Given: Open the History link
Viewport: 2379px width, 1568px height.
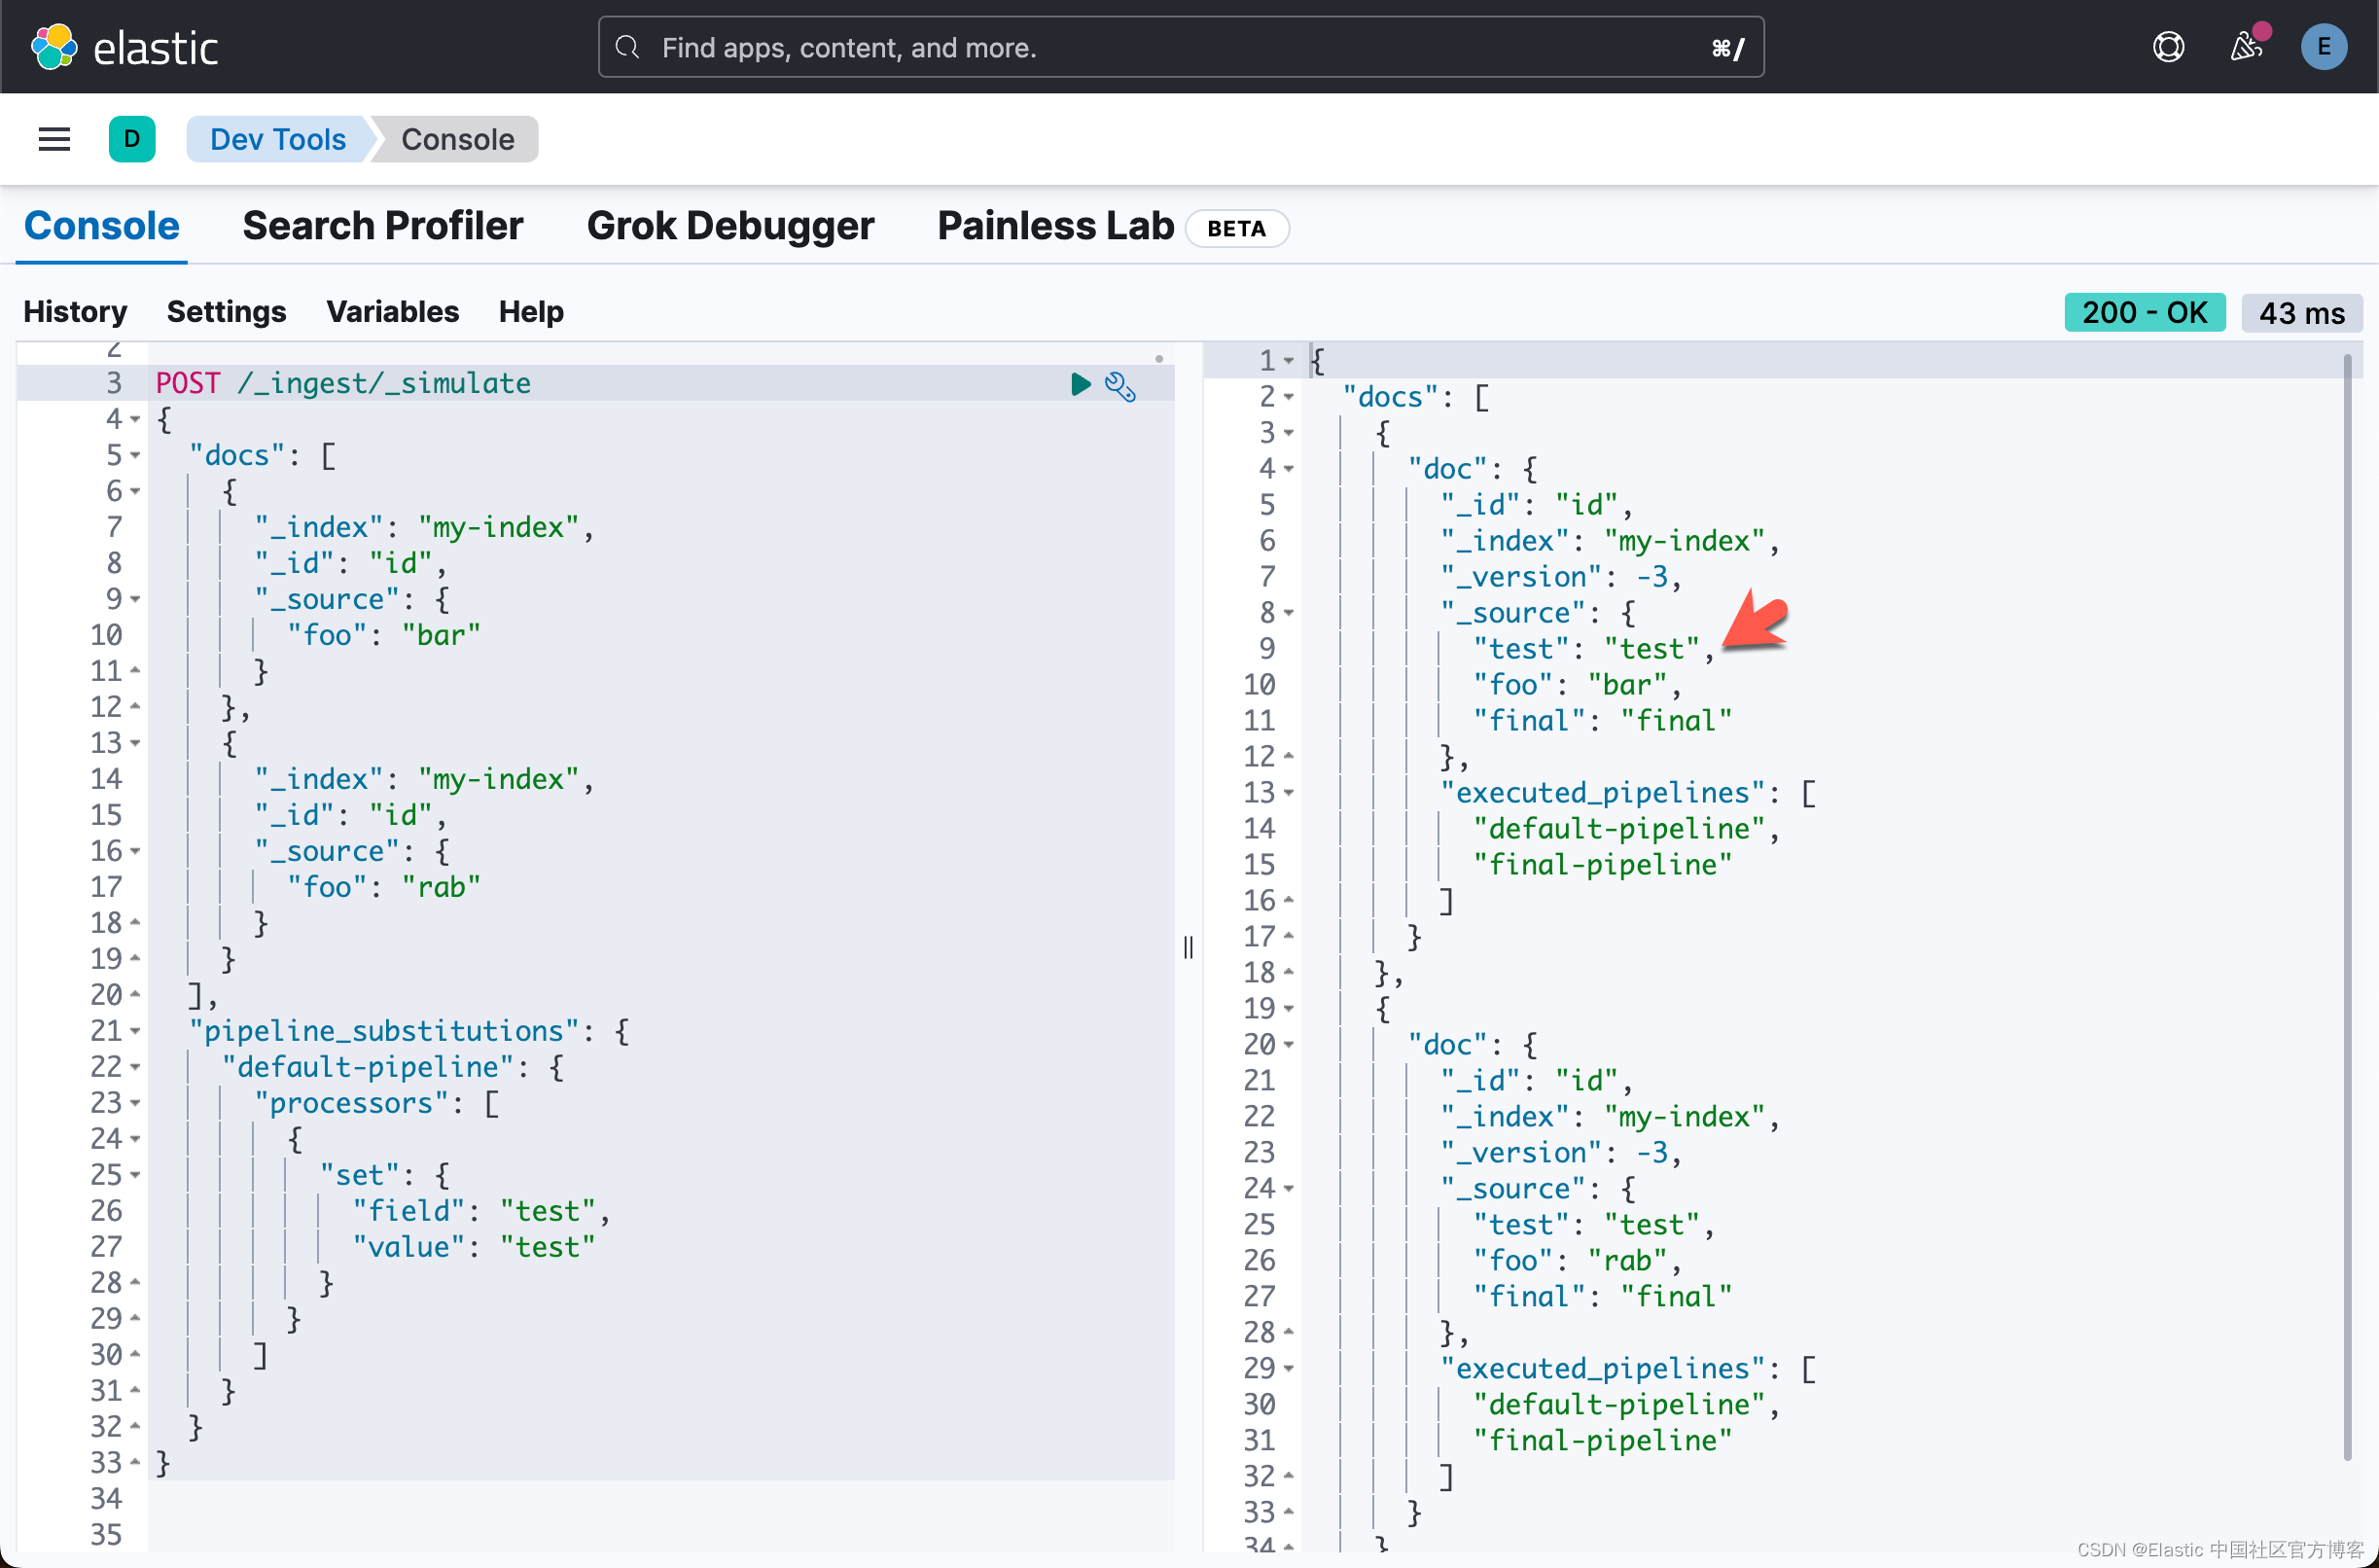Looking at the screenshot, I should tap(75, 312).
